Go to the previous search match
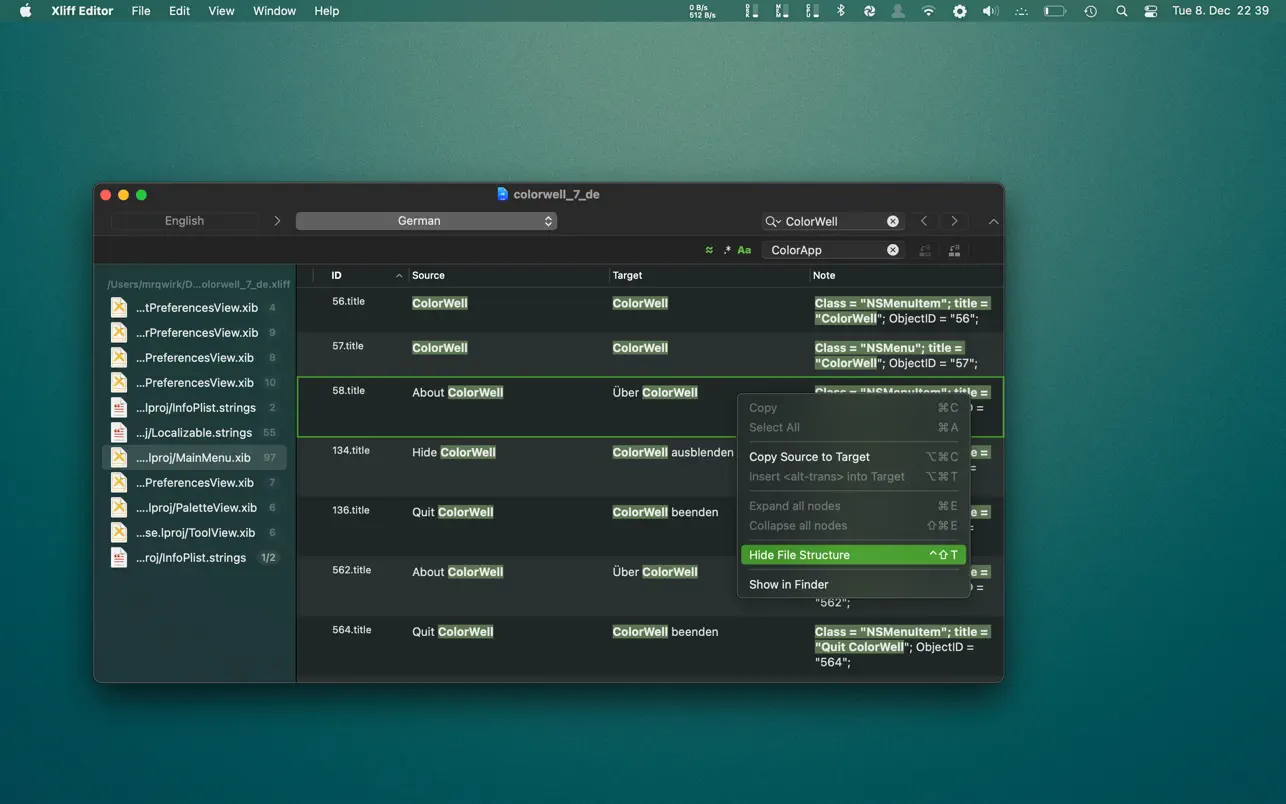The image size is (1286, 804). [x=924, y=221]
